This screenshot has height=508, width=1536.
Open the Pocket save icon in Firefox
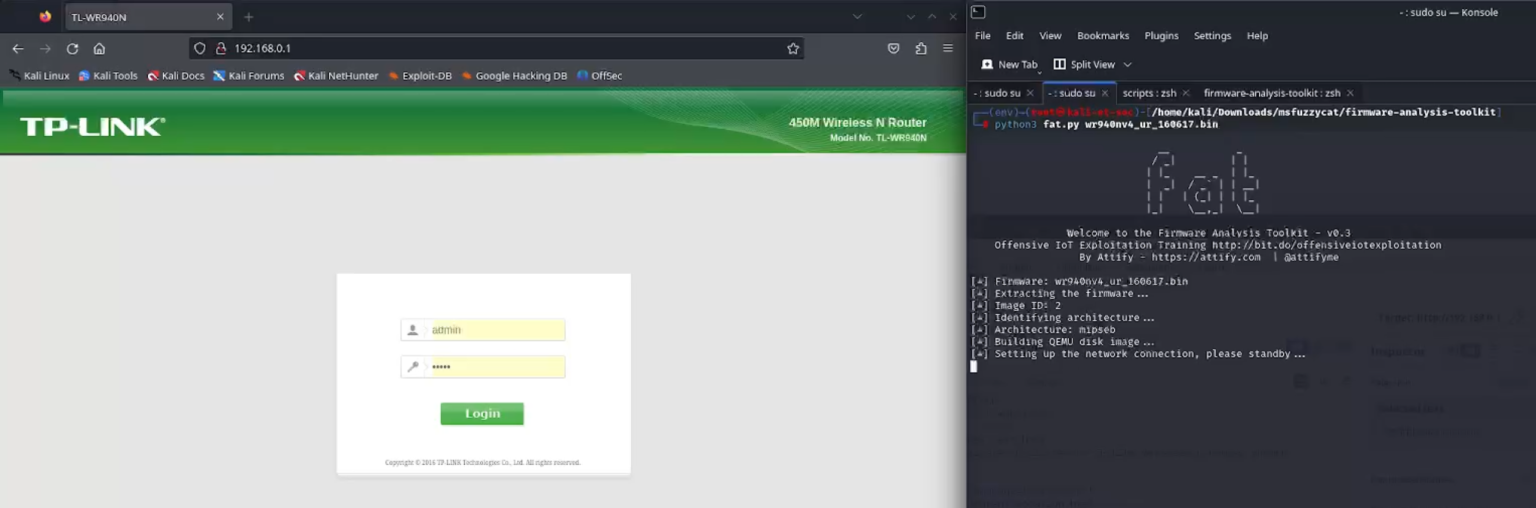tap(894, 48)
